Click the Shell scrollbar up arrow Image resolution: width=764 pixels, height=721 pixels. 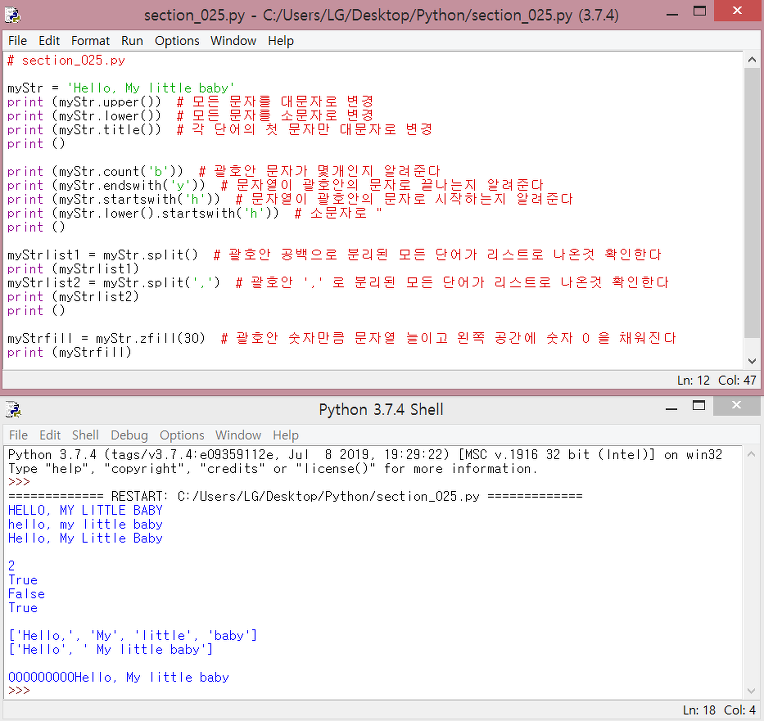[x=751, y=454]
